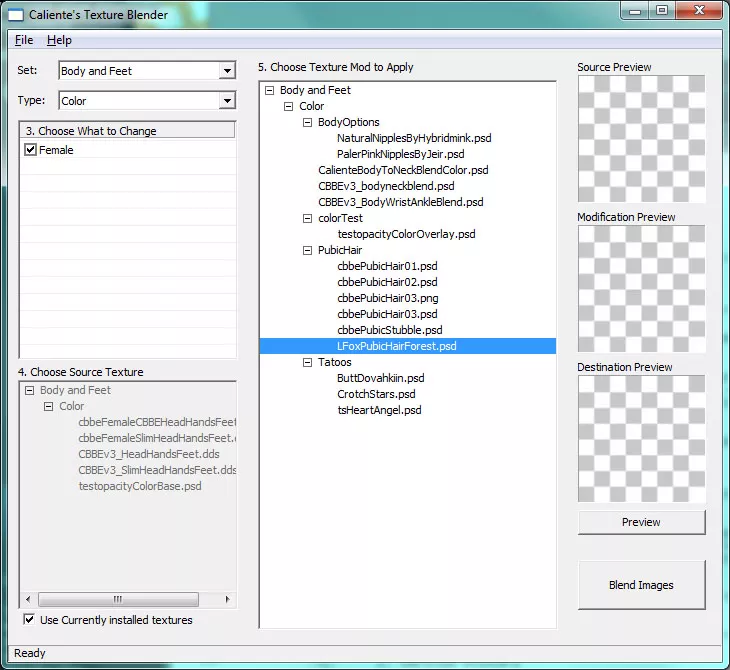Collapse Body and Feet node in texture mod tree
The height and width of the screenshot is (670, 730).
pos(270,90)
